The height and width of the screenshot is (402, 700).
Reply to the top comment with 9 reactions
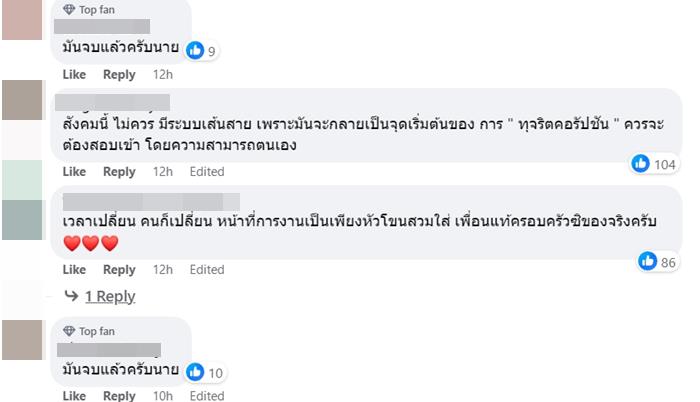tap(119, 74)
